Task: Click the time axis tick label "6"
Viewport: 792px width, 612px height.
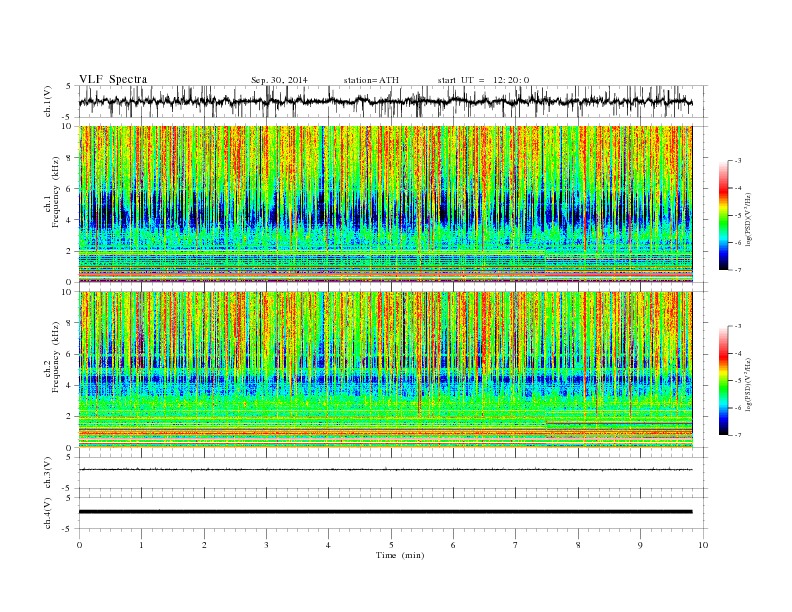Action: (453, 545)
